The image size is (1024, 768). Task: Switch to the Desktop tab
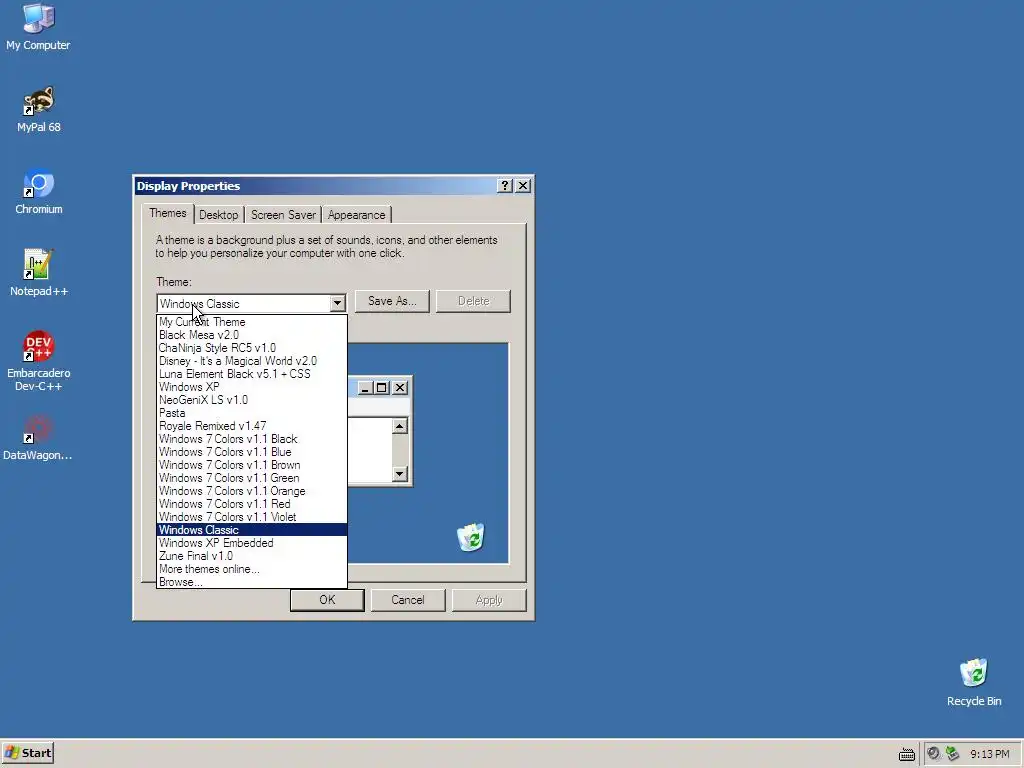click(x=219, y=215)
